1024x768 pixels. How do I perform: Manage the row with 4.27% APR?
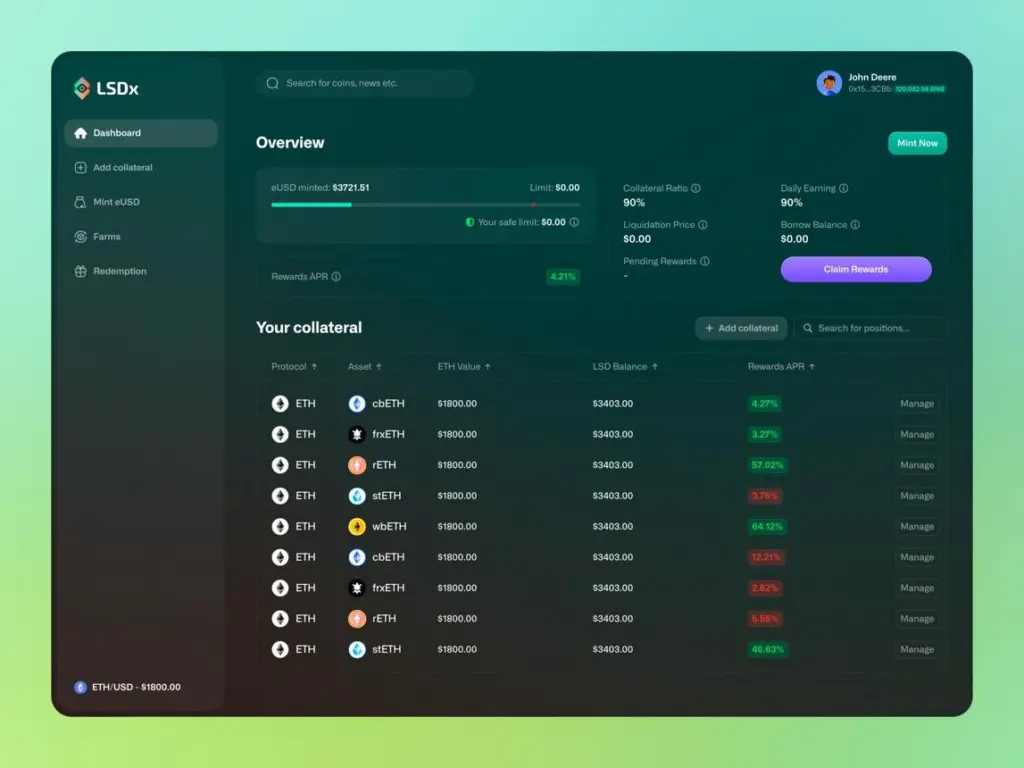[x=917, y=404]
